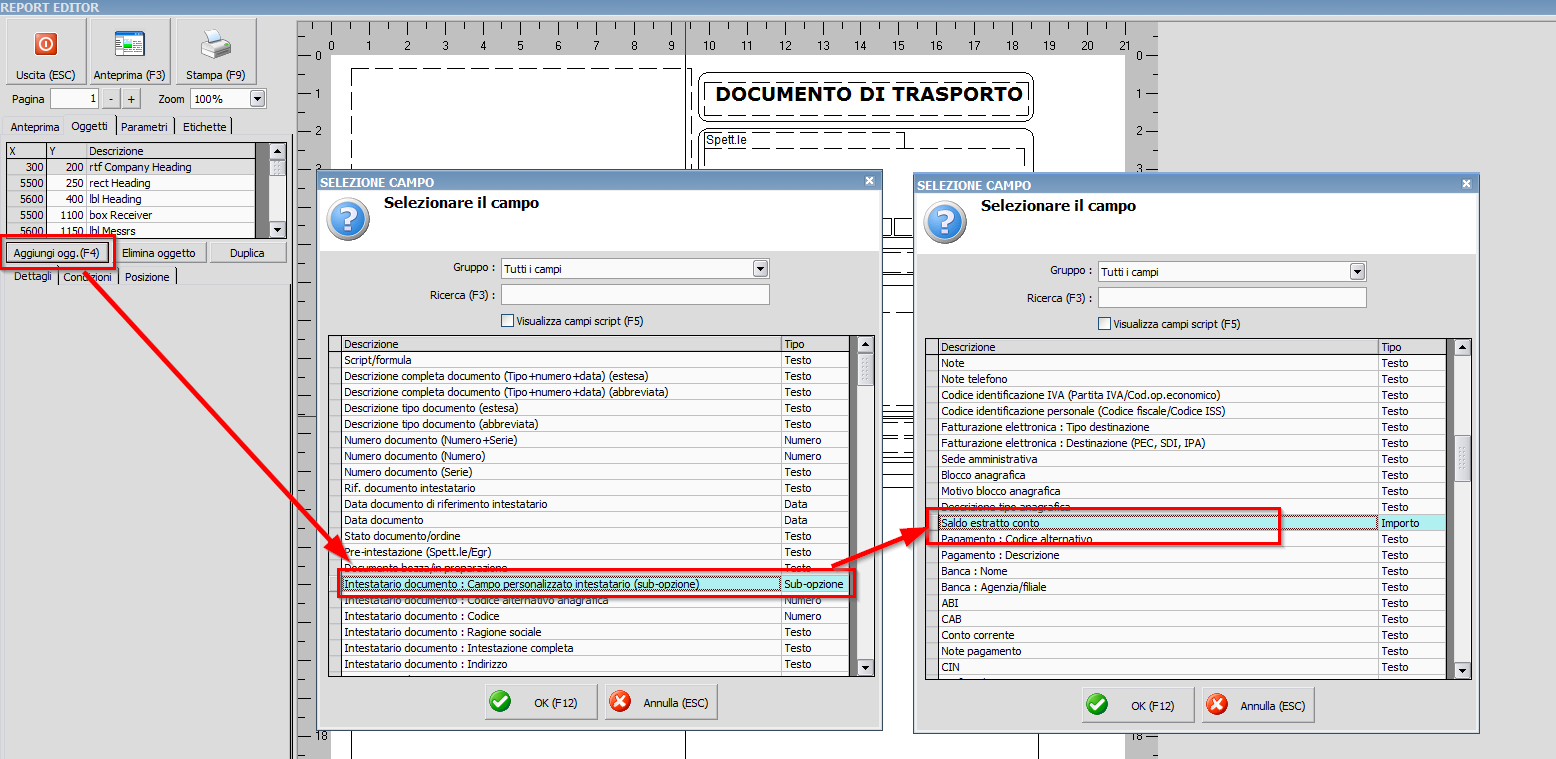Viewport: 1556px width, 759px height.
Task: Switch to the Anteprima tab
Action: click(35, 127)
